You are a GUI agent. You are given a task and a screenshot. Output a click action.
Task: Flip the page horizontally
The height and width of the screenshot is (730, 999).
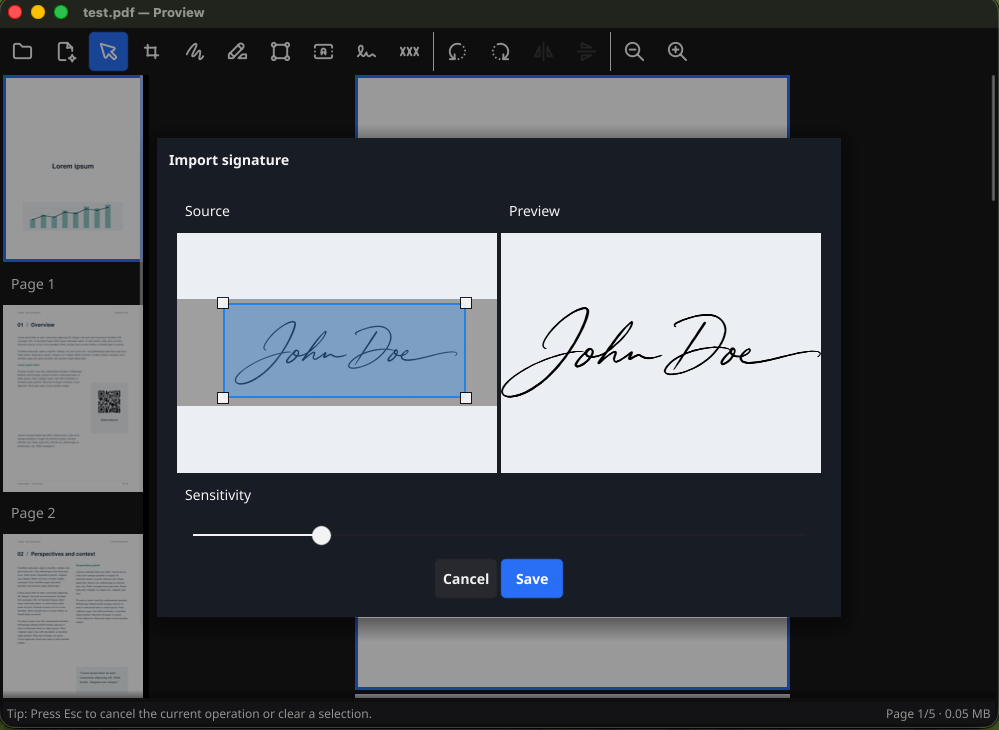[543, 52]
